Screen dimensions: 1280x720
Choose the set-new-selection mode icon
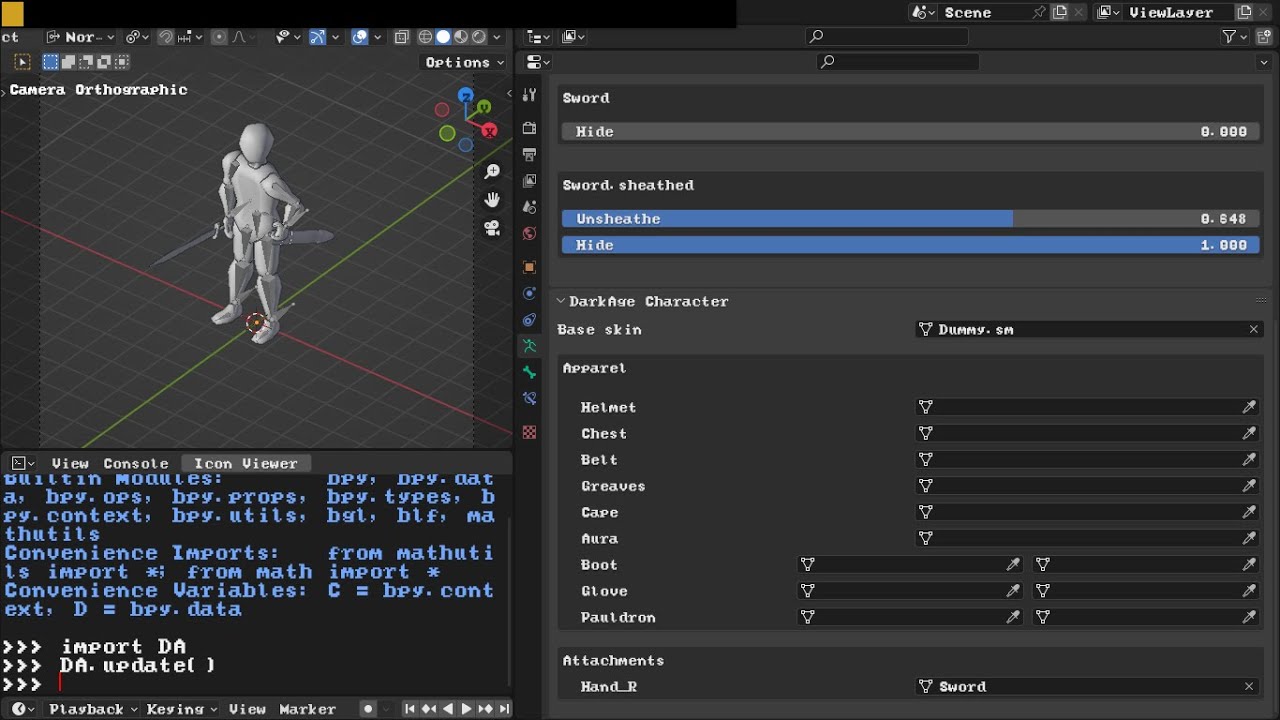(50, 62)
